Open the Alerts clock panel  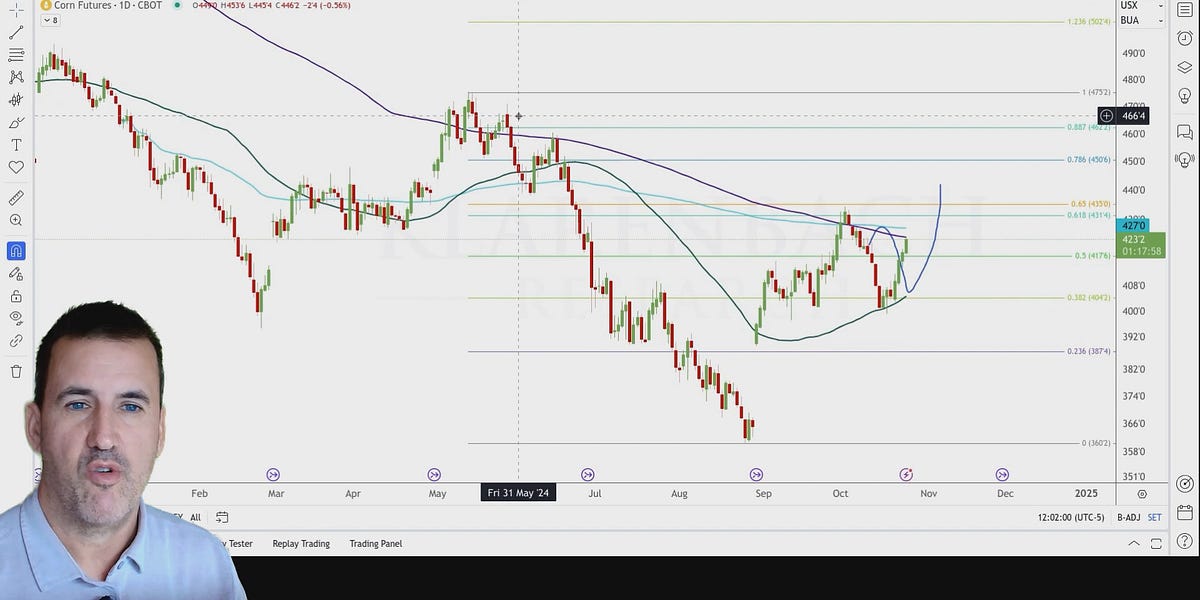pyautogui.click(x=1185, y=38)
